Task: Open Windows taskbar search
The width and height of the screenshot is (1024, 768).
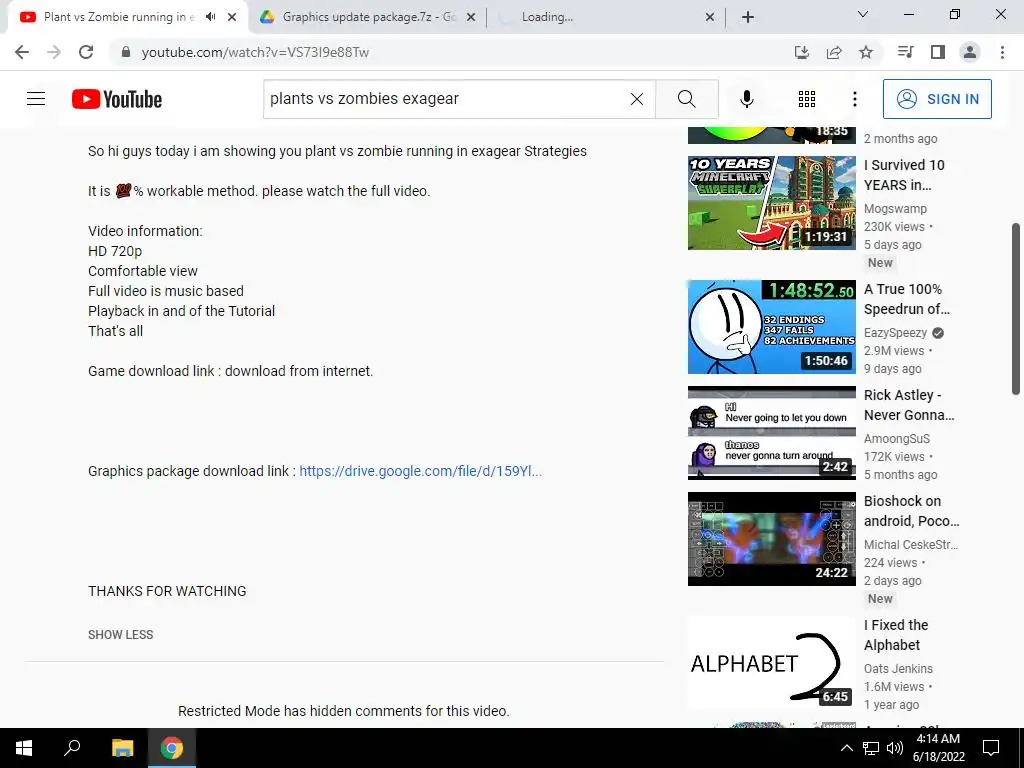Action: (x=72, y=748)
